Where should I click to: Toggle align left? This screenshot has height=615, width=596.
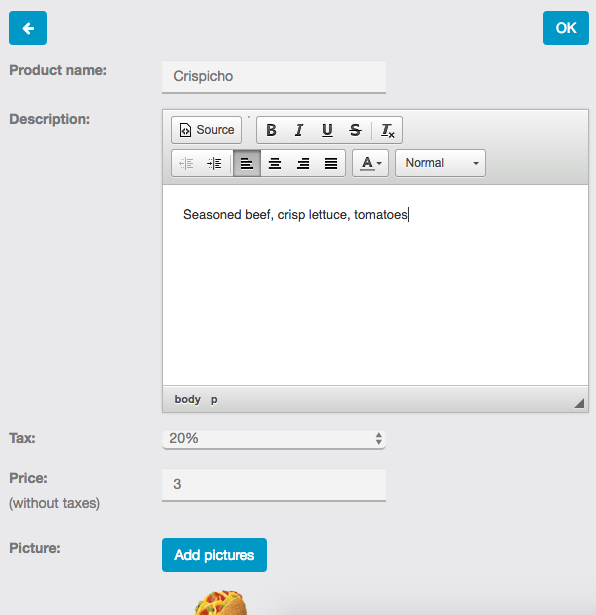point(247,163)
